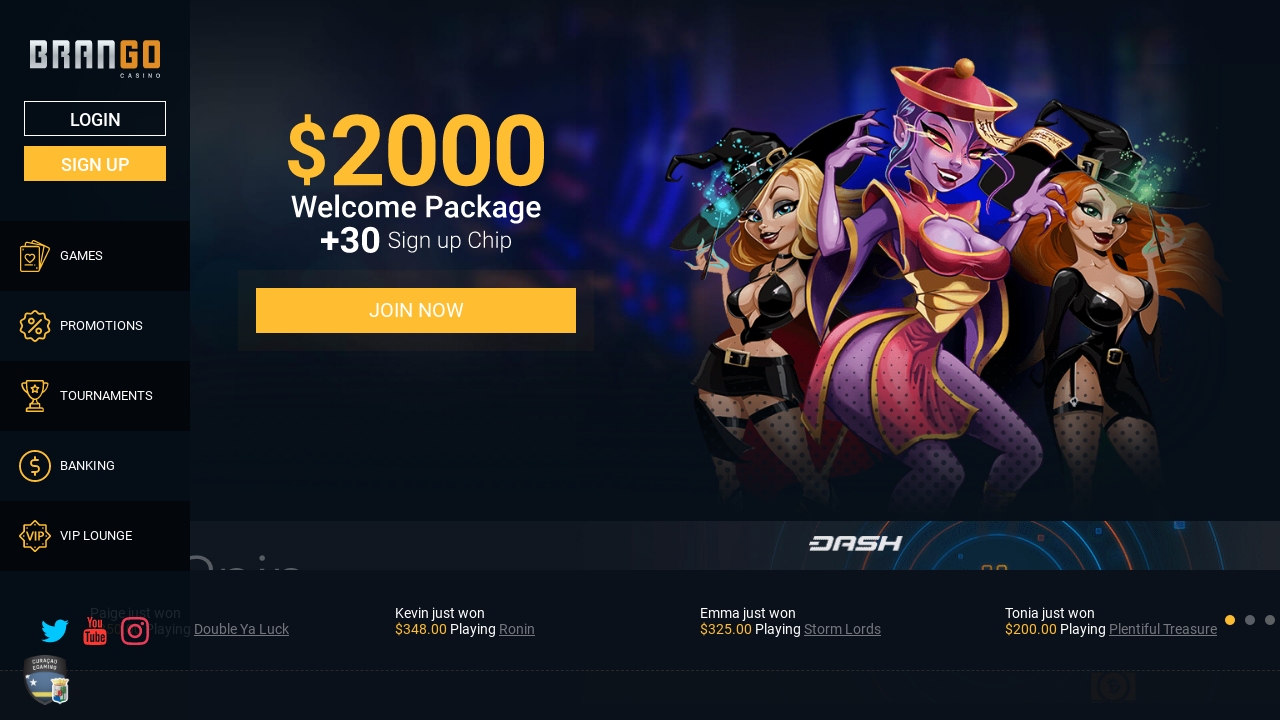Click the percent badge Promotions icon

35,326
